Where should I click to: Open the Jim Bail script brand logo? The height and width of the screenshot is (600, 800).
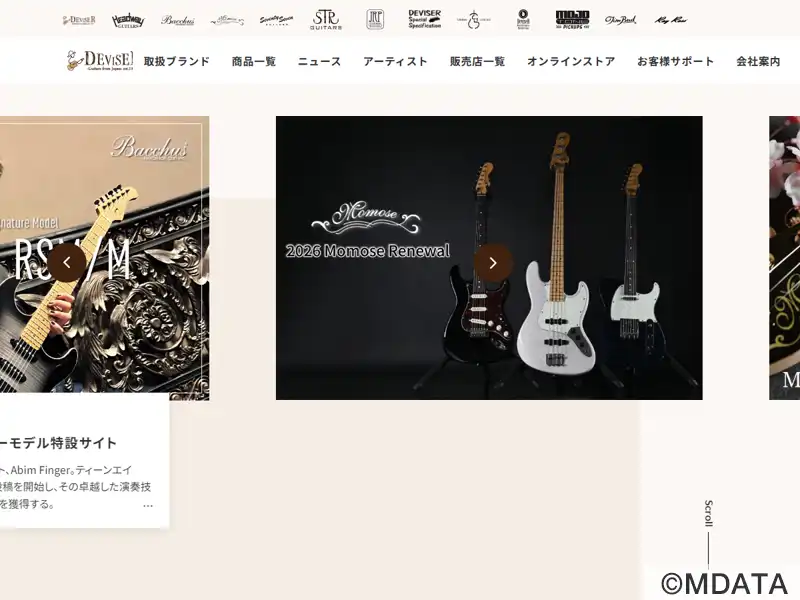[x=621, y=20]
